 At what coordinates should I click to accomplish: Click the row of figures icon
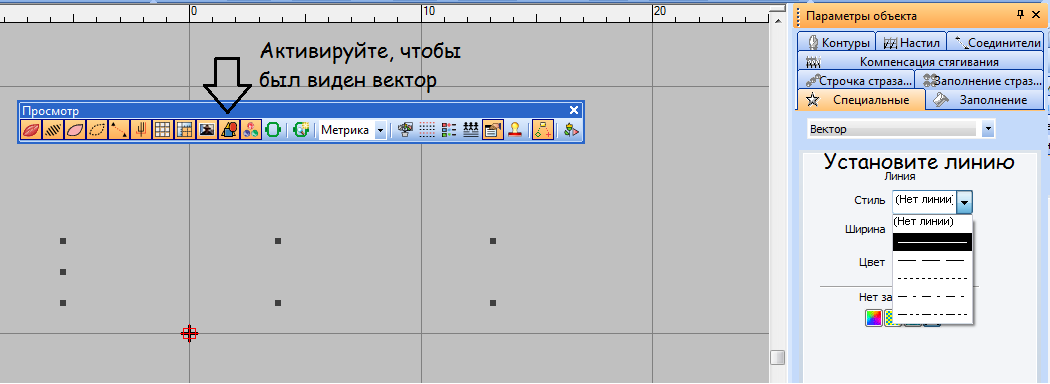[x=471, y=130]
